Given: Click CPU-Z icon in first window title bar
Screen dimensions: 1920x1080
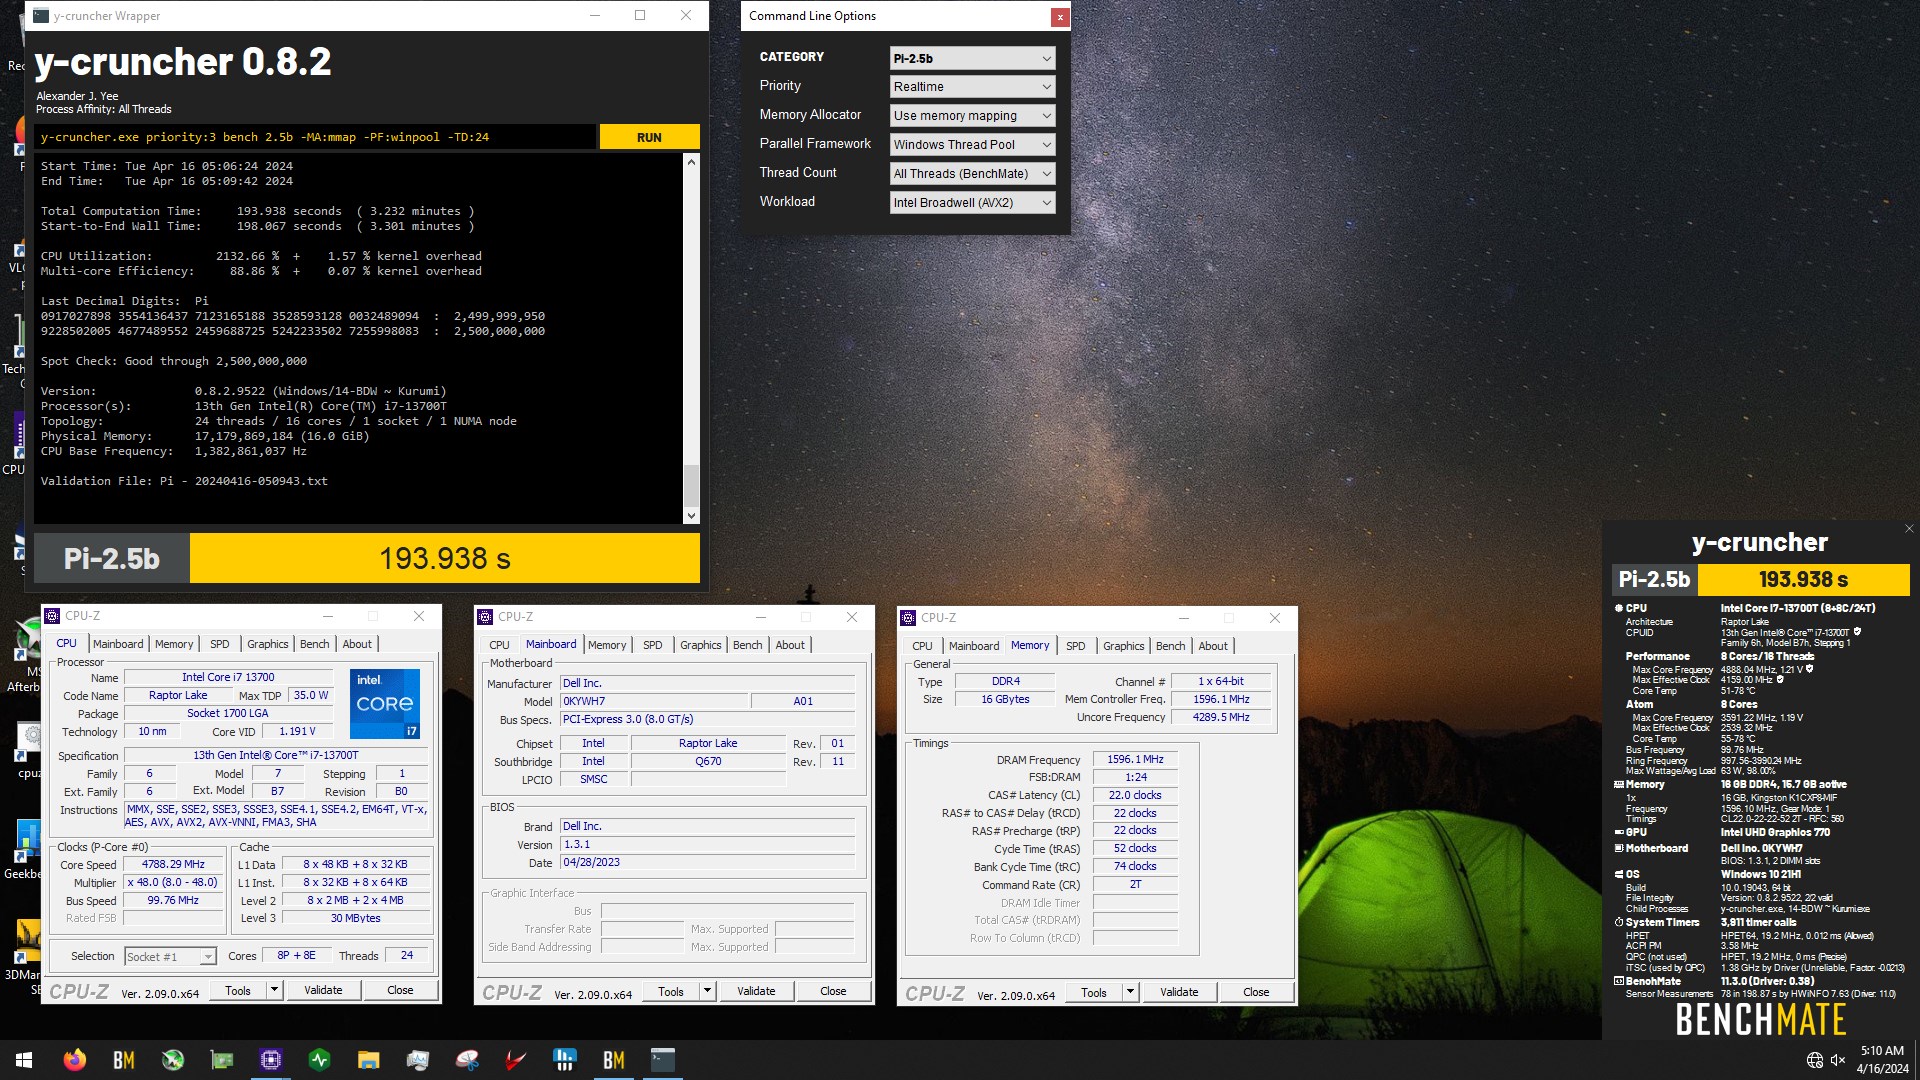Looking at the screenshot, I should click(53, 616).
